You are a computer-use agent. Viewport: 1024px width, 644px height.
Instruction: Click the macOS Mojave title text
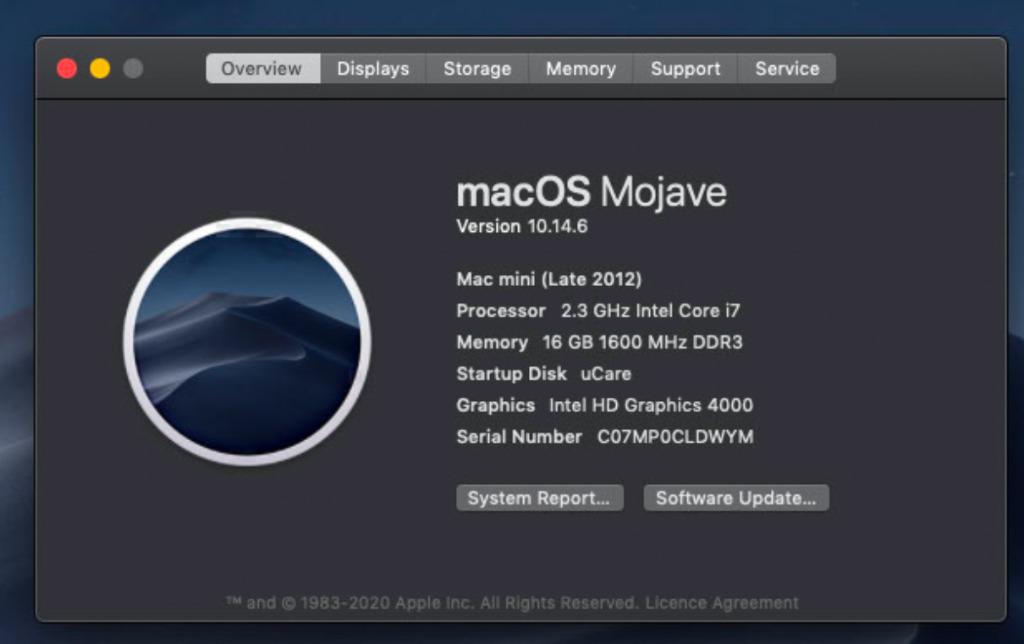coord(591,192)
